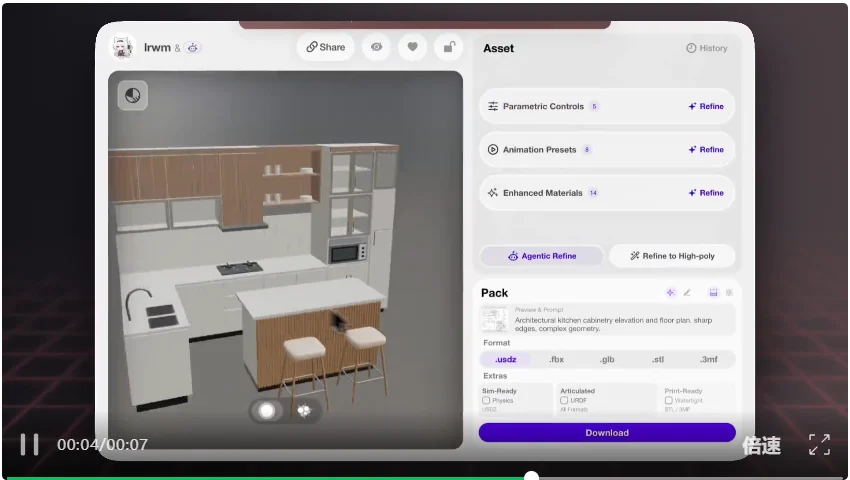Screen dimensions: 850x480
Task: Click the Pack section heading
Action: 494,293
